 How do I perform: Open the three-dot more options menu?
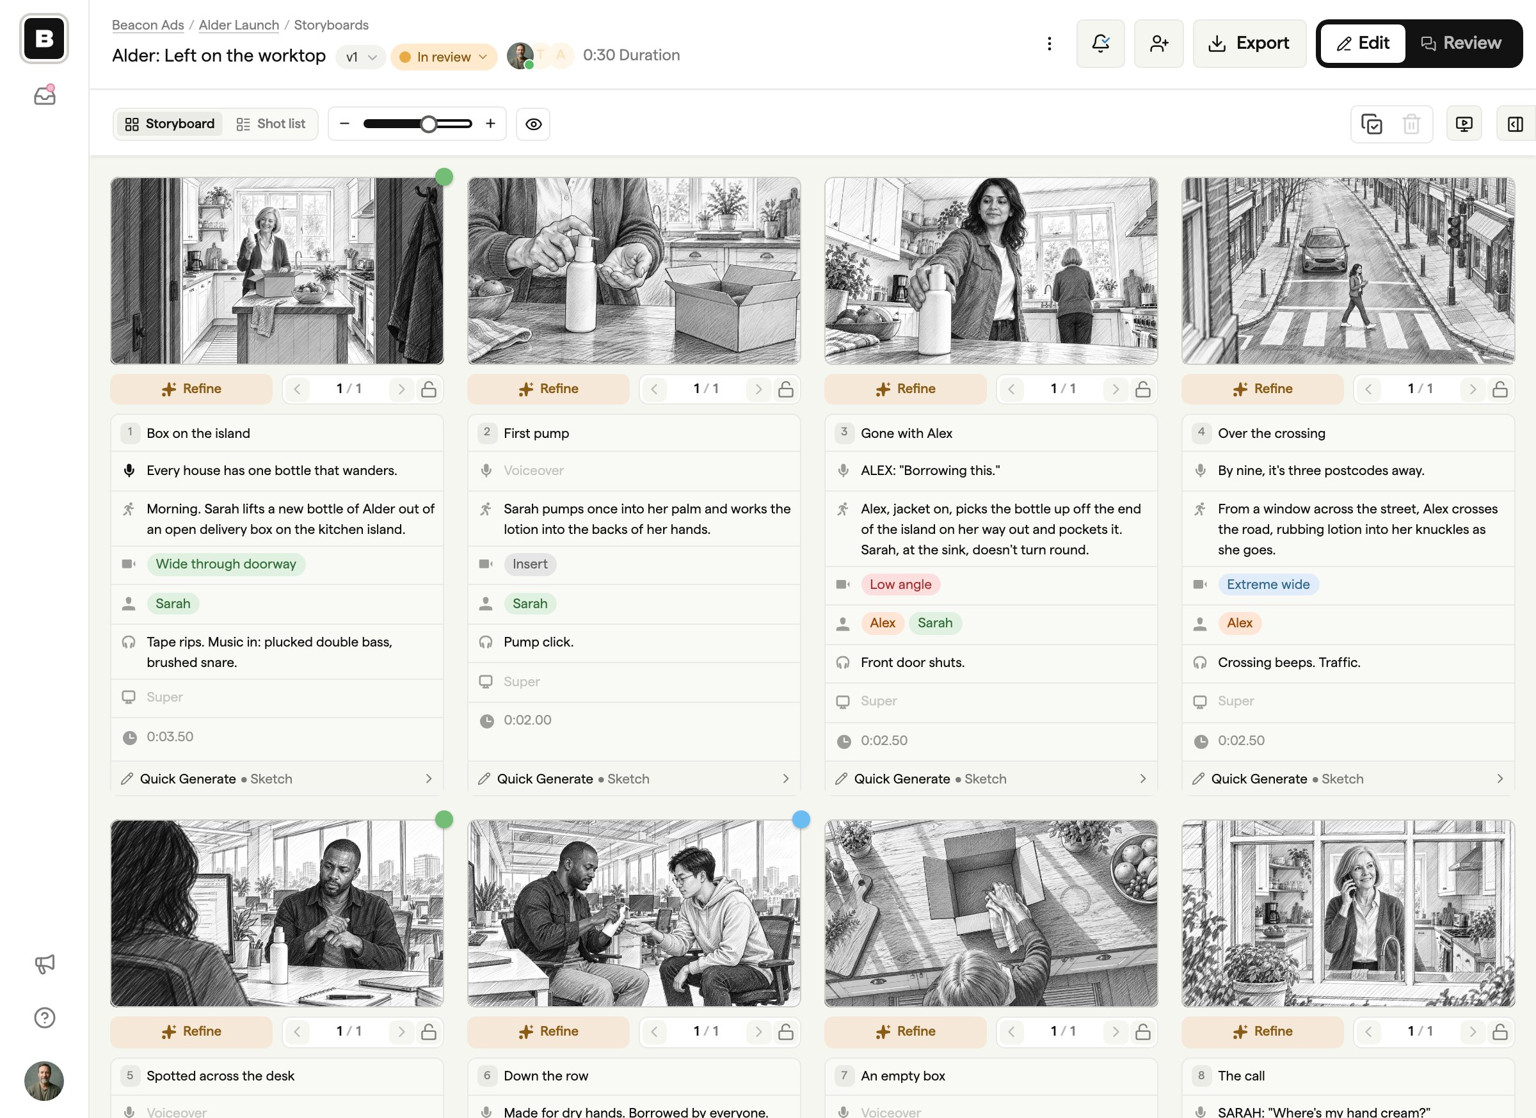[1049, 44]
